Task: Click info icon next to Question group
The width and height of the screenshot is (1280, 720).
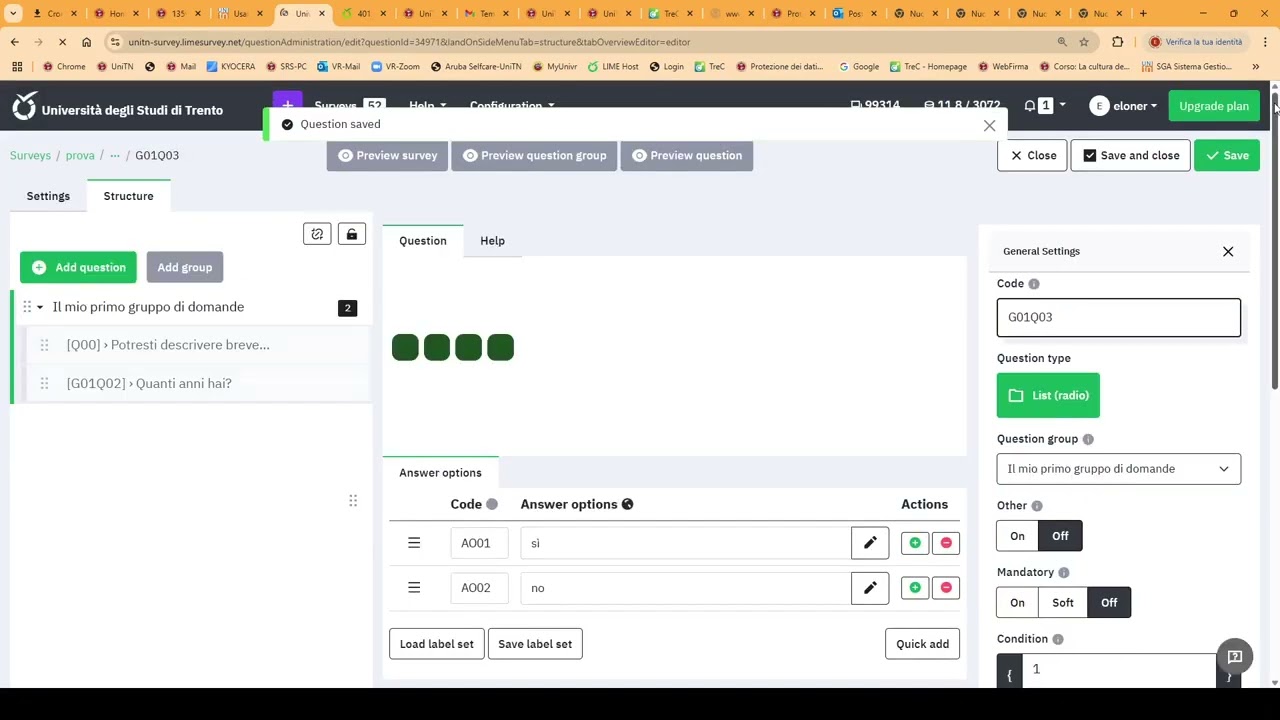Action: tap(1088, 439)
